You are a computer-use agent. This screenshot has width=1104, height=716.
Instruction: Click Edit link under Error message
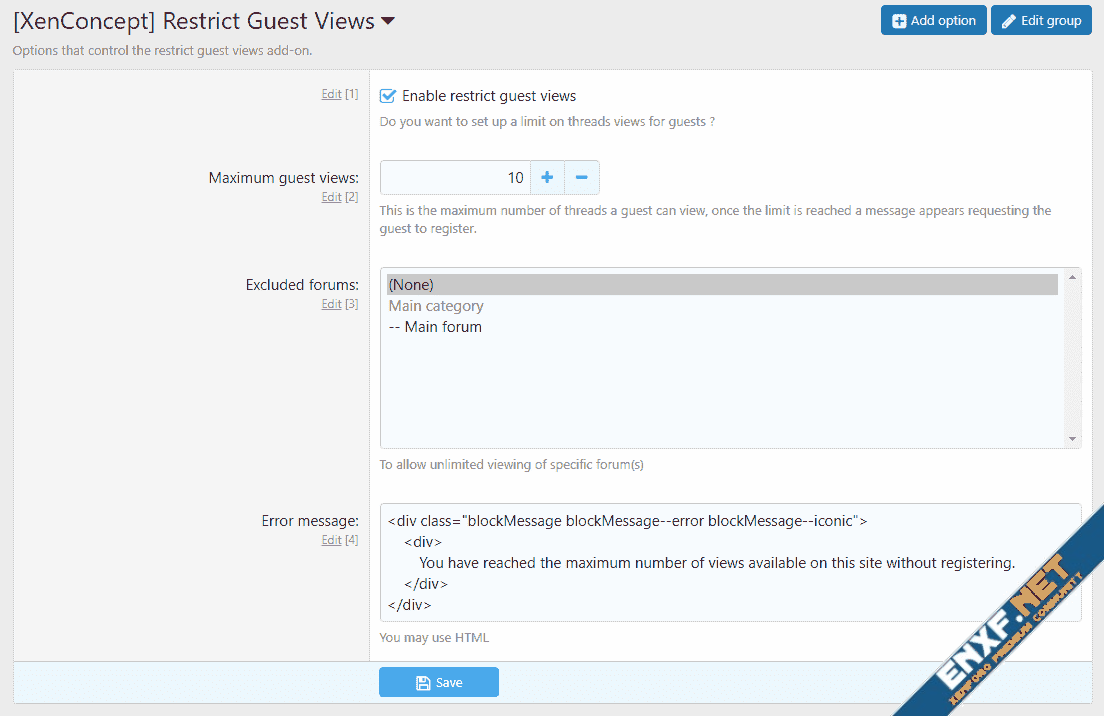pos(331,540)
